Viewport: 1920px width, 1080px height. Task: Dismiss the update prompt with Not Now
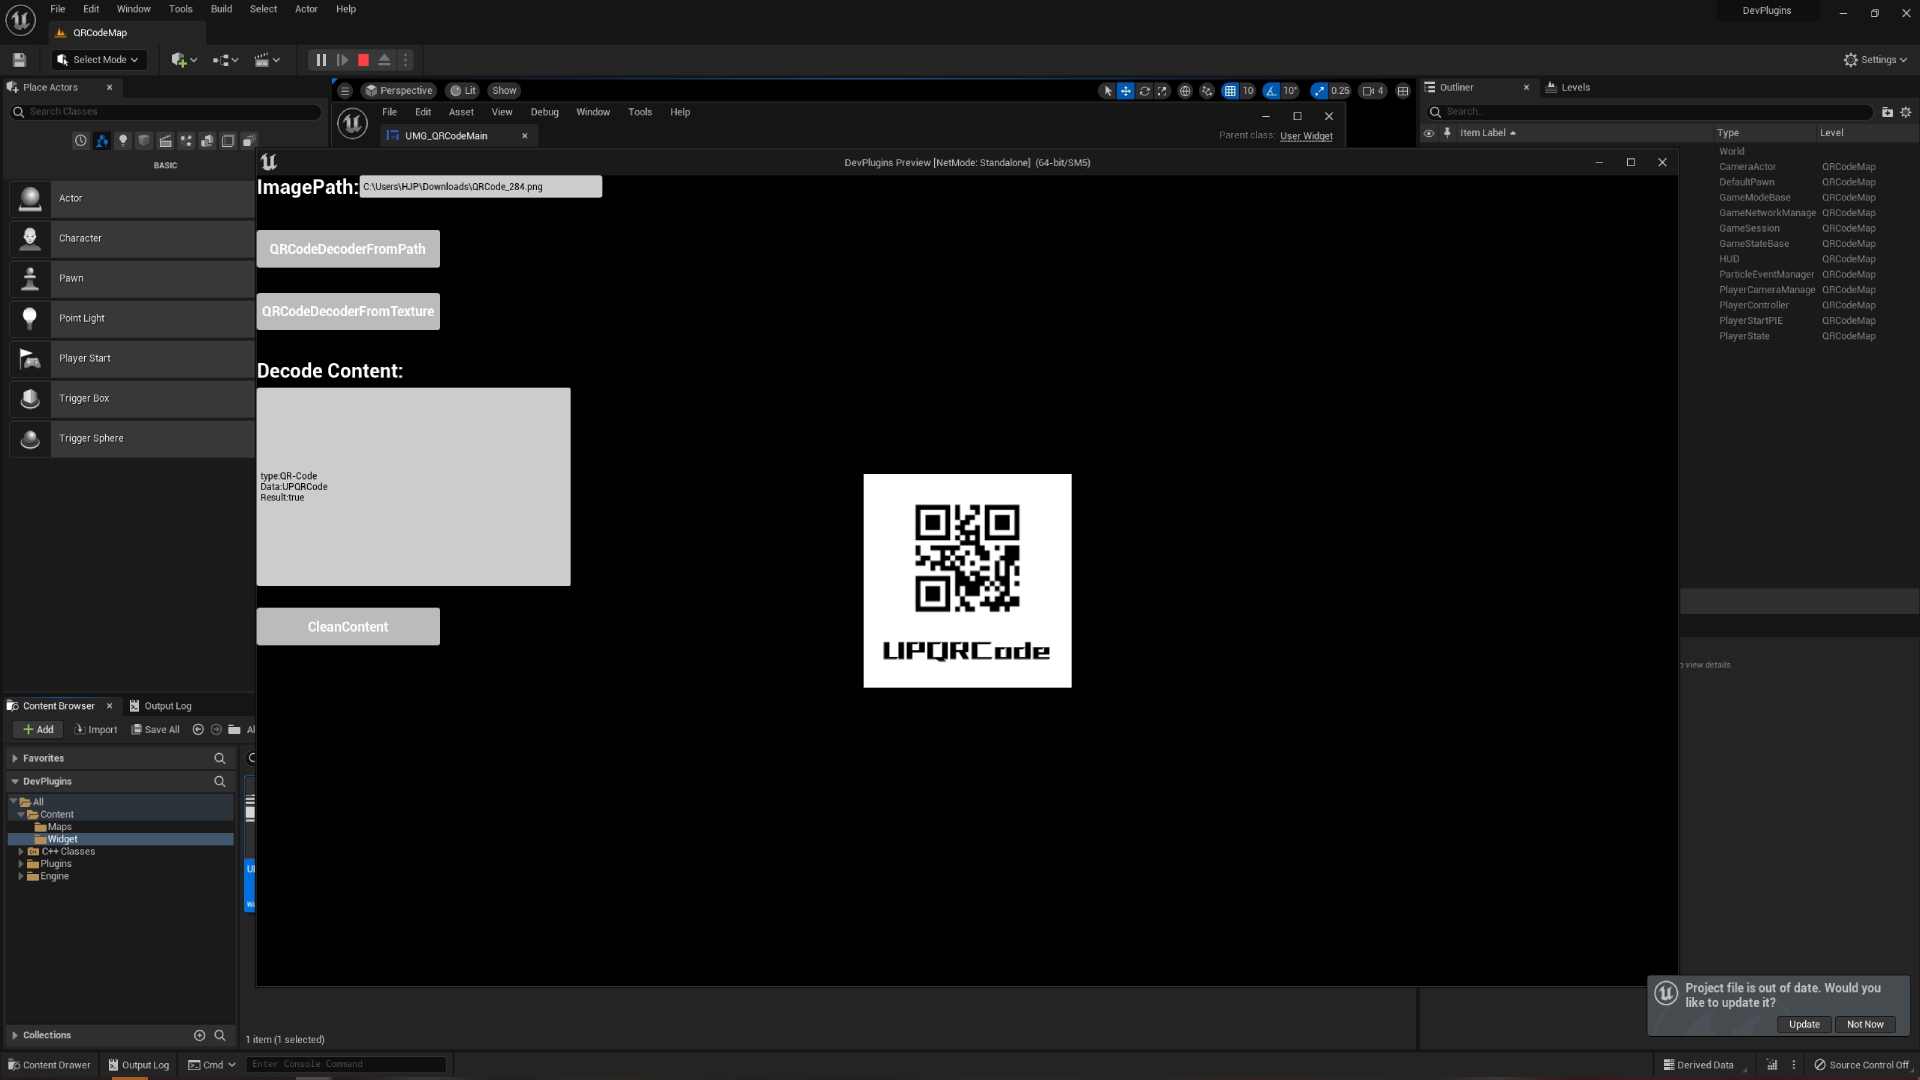1864,1024
